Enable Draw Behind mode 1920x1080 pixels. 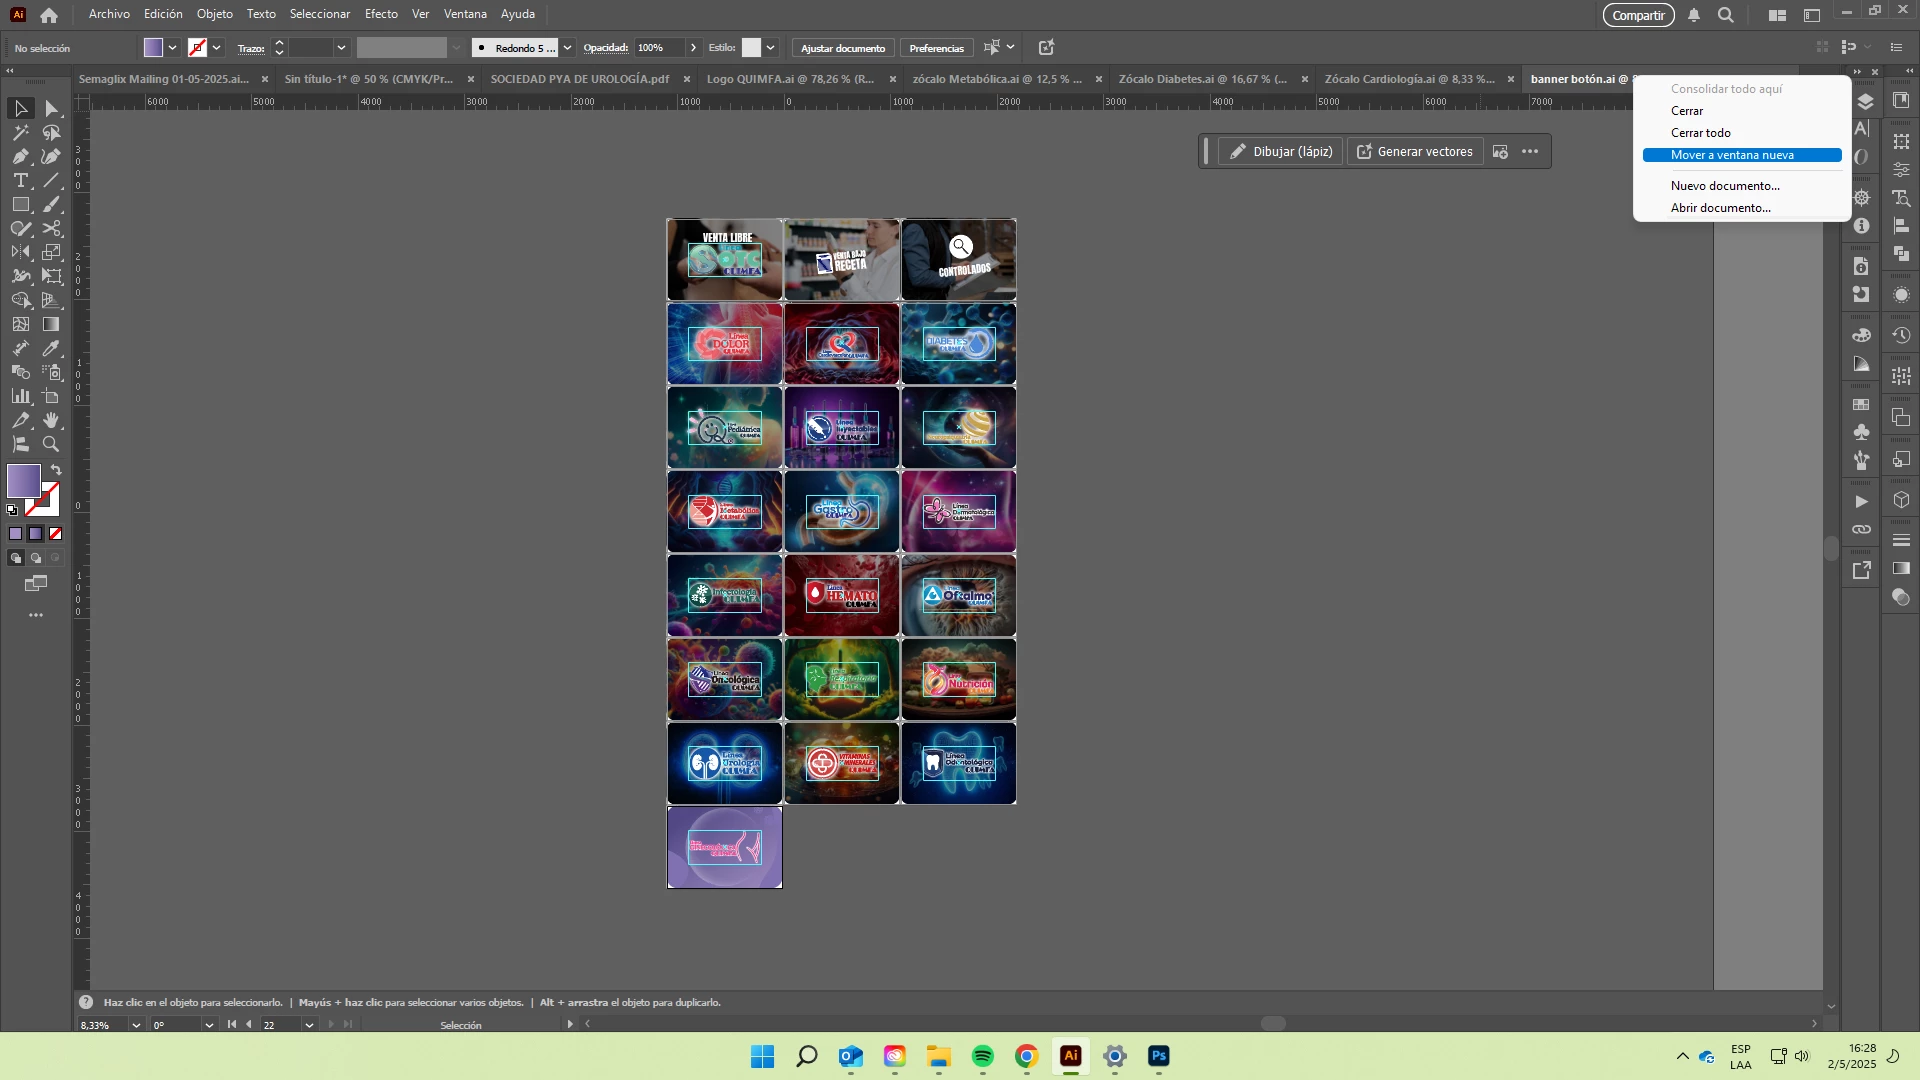click(36, 558)
